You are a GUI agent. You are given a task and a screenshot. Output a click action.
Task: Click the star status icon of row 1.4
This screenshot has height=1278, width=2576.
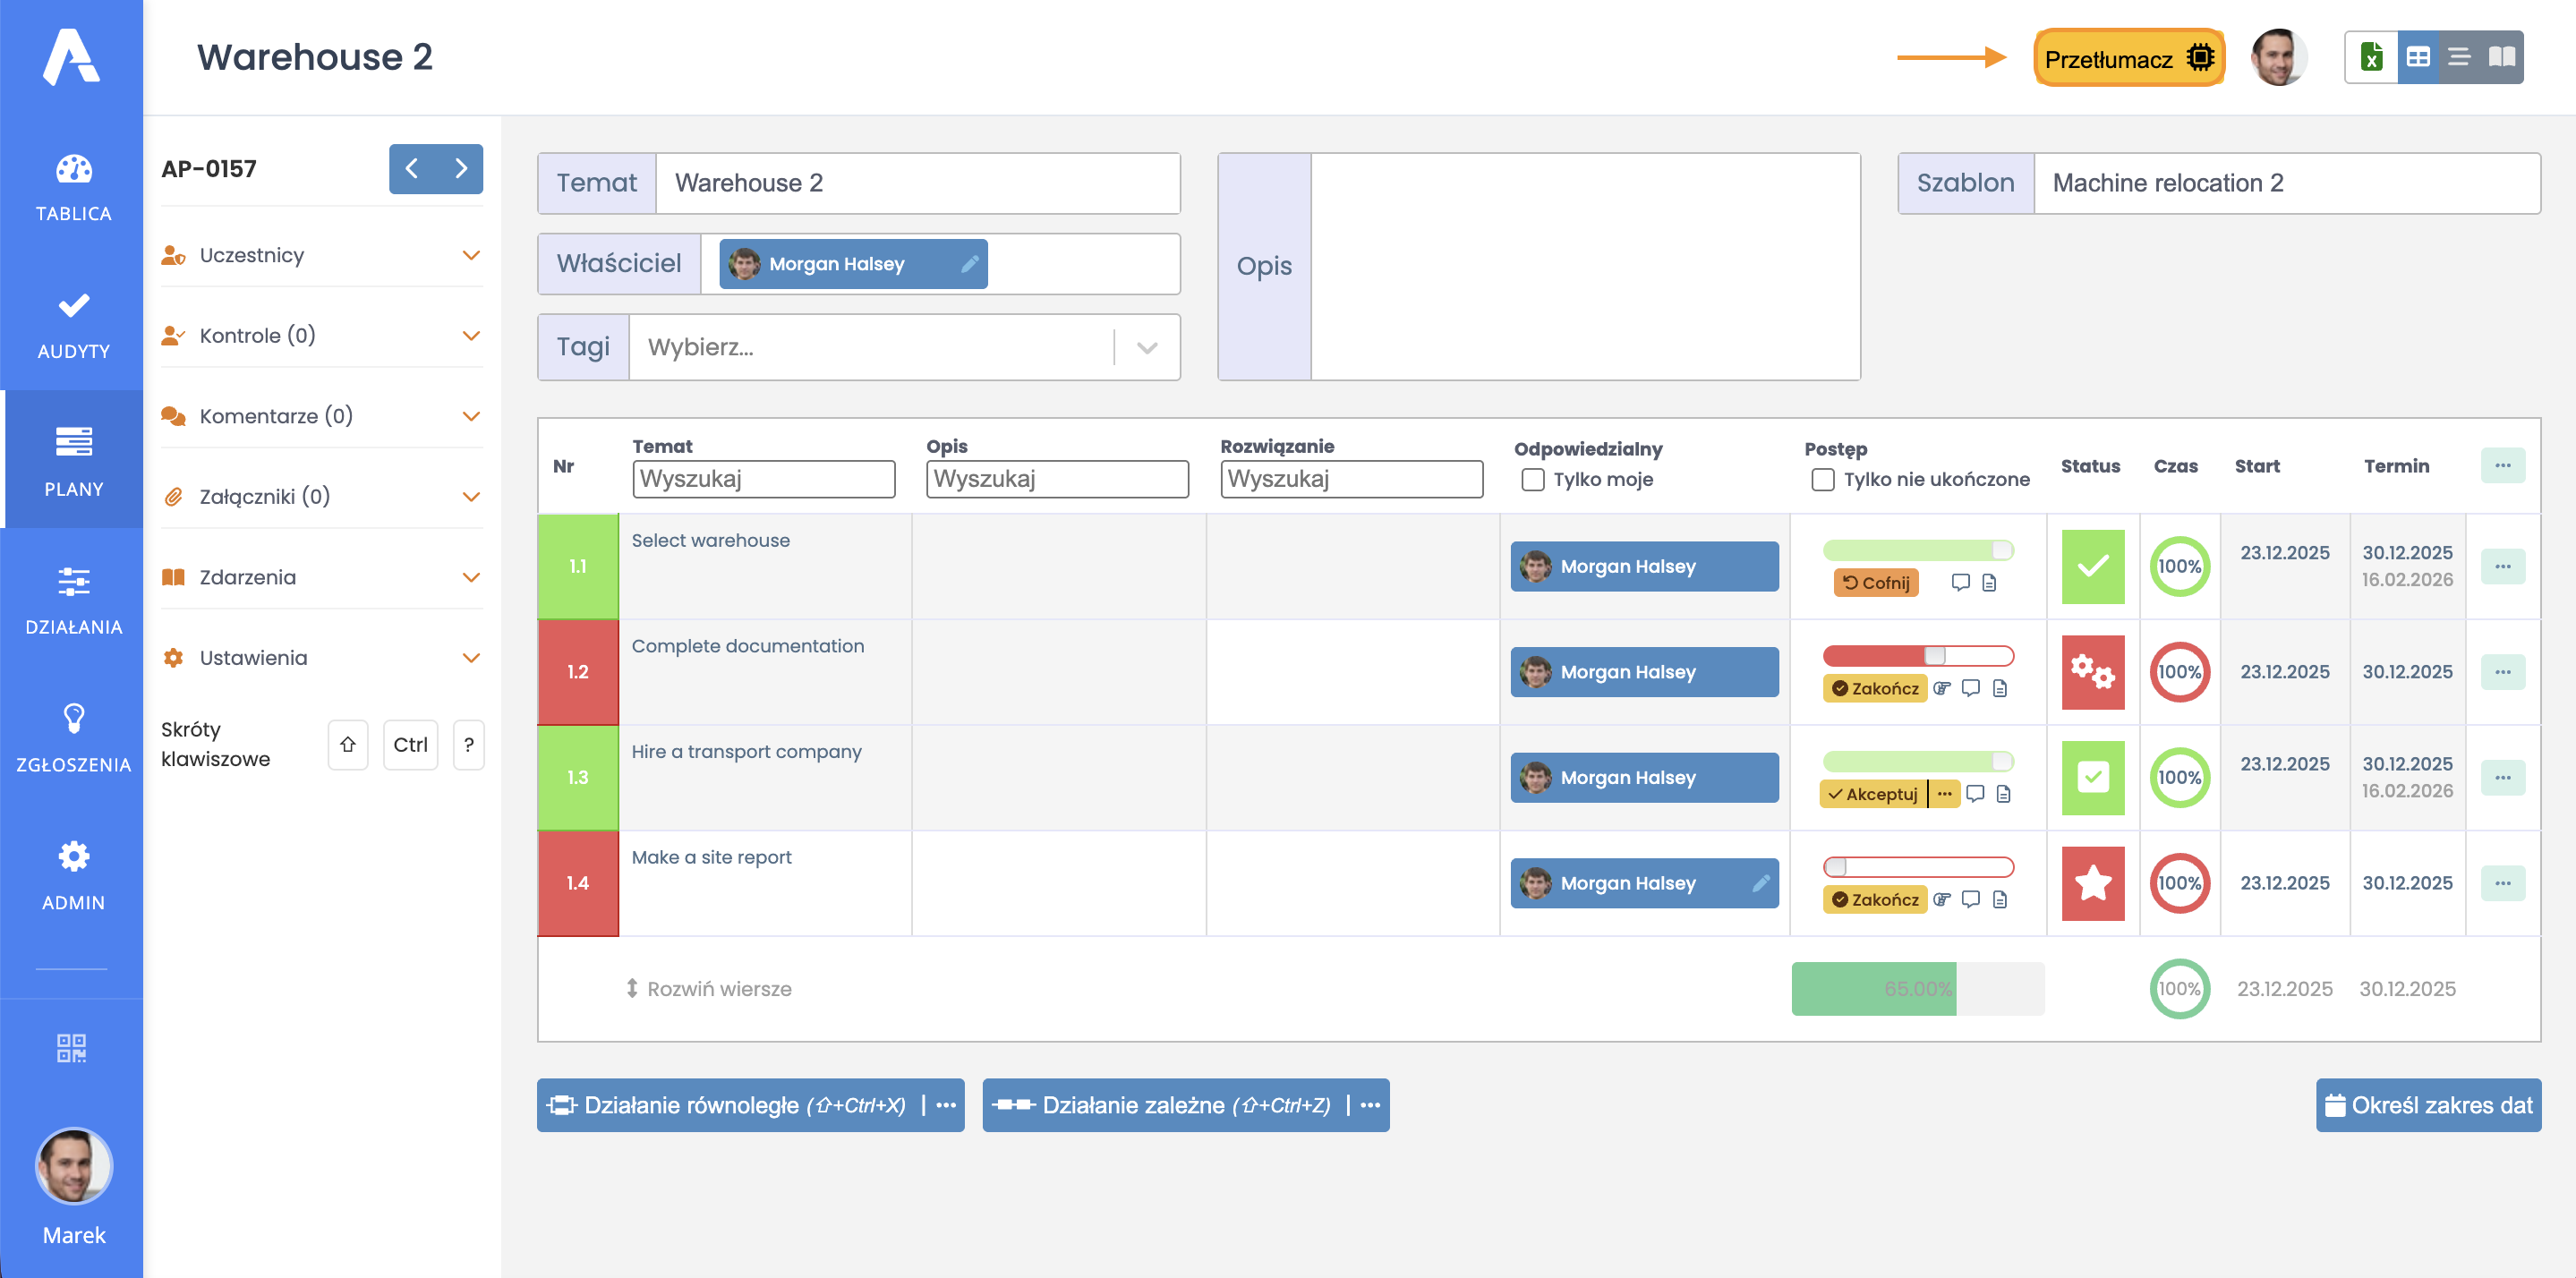pyautogui.click(x=2092, y=883)
